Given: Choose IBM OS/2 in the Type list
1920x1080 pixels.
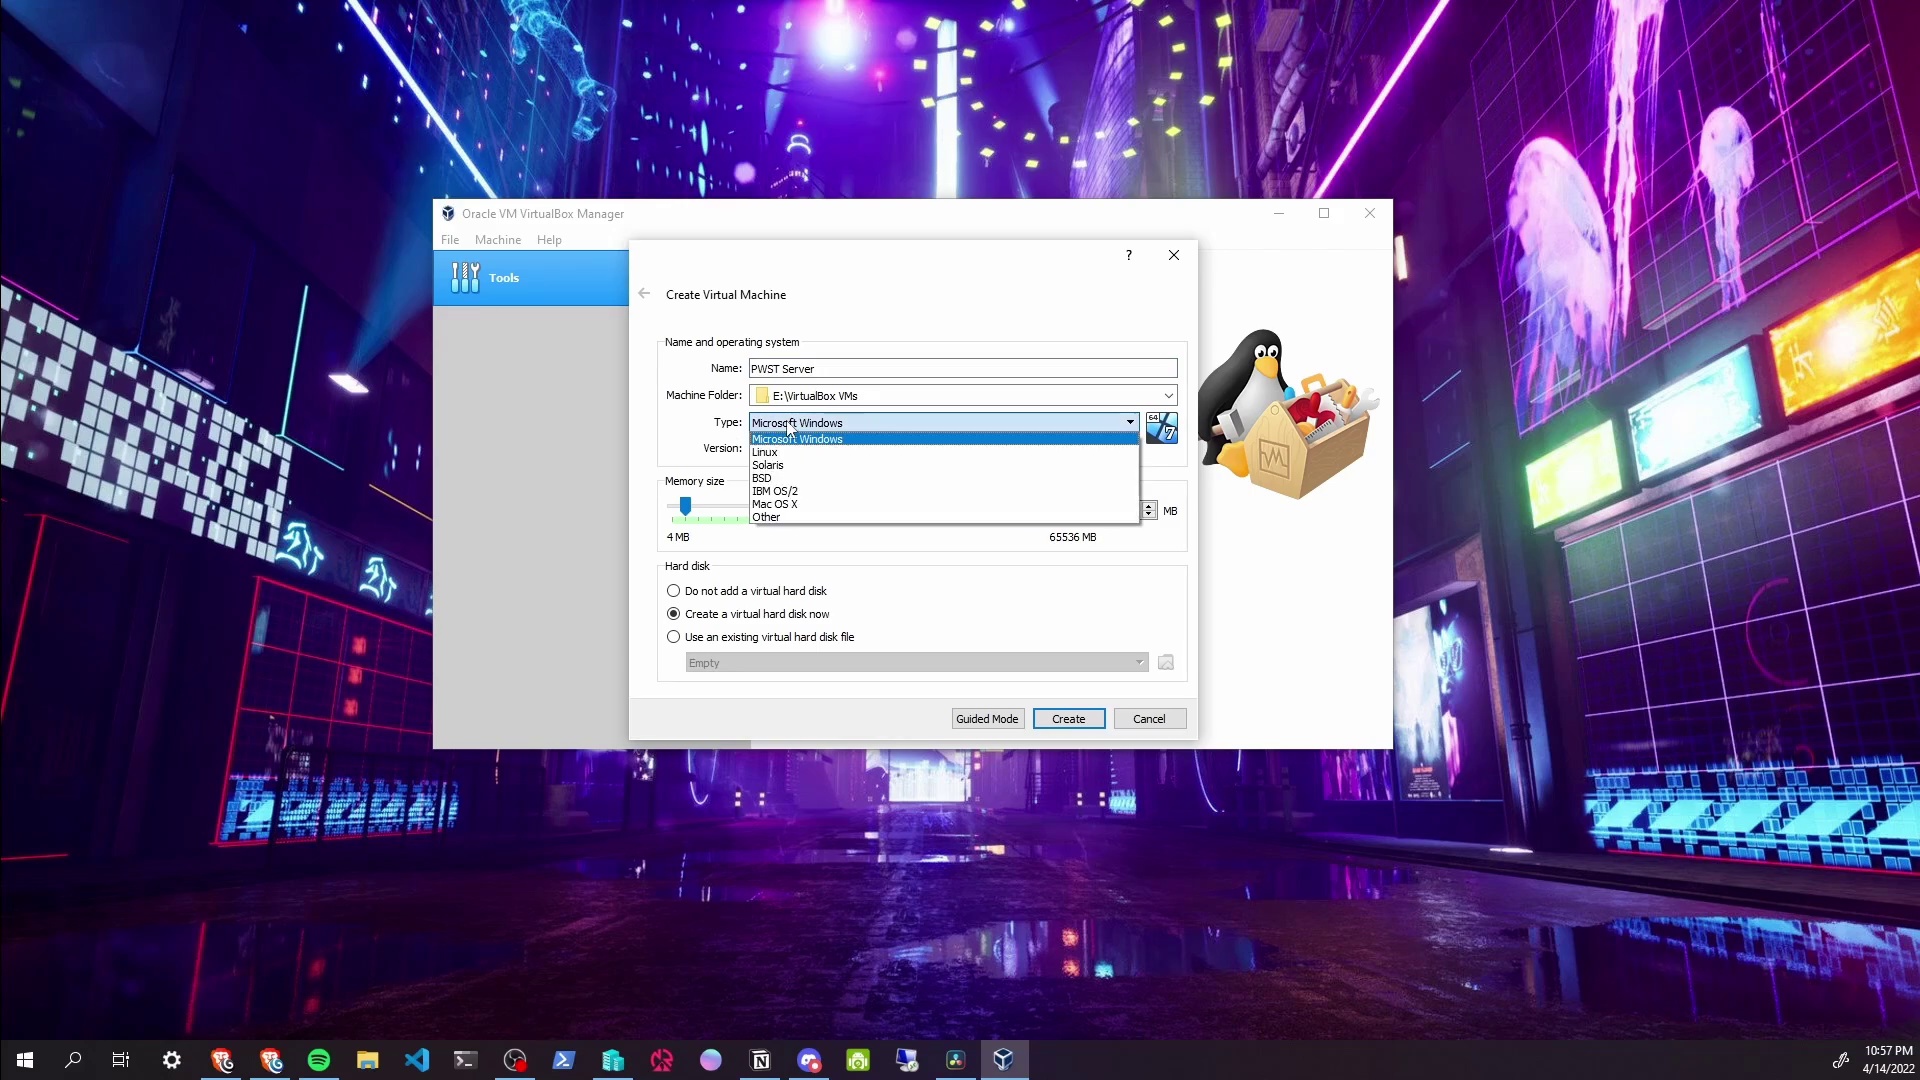Looking at the screenshot, I should [x=944, y=491].
